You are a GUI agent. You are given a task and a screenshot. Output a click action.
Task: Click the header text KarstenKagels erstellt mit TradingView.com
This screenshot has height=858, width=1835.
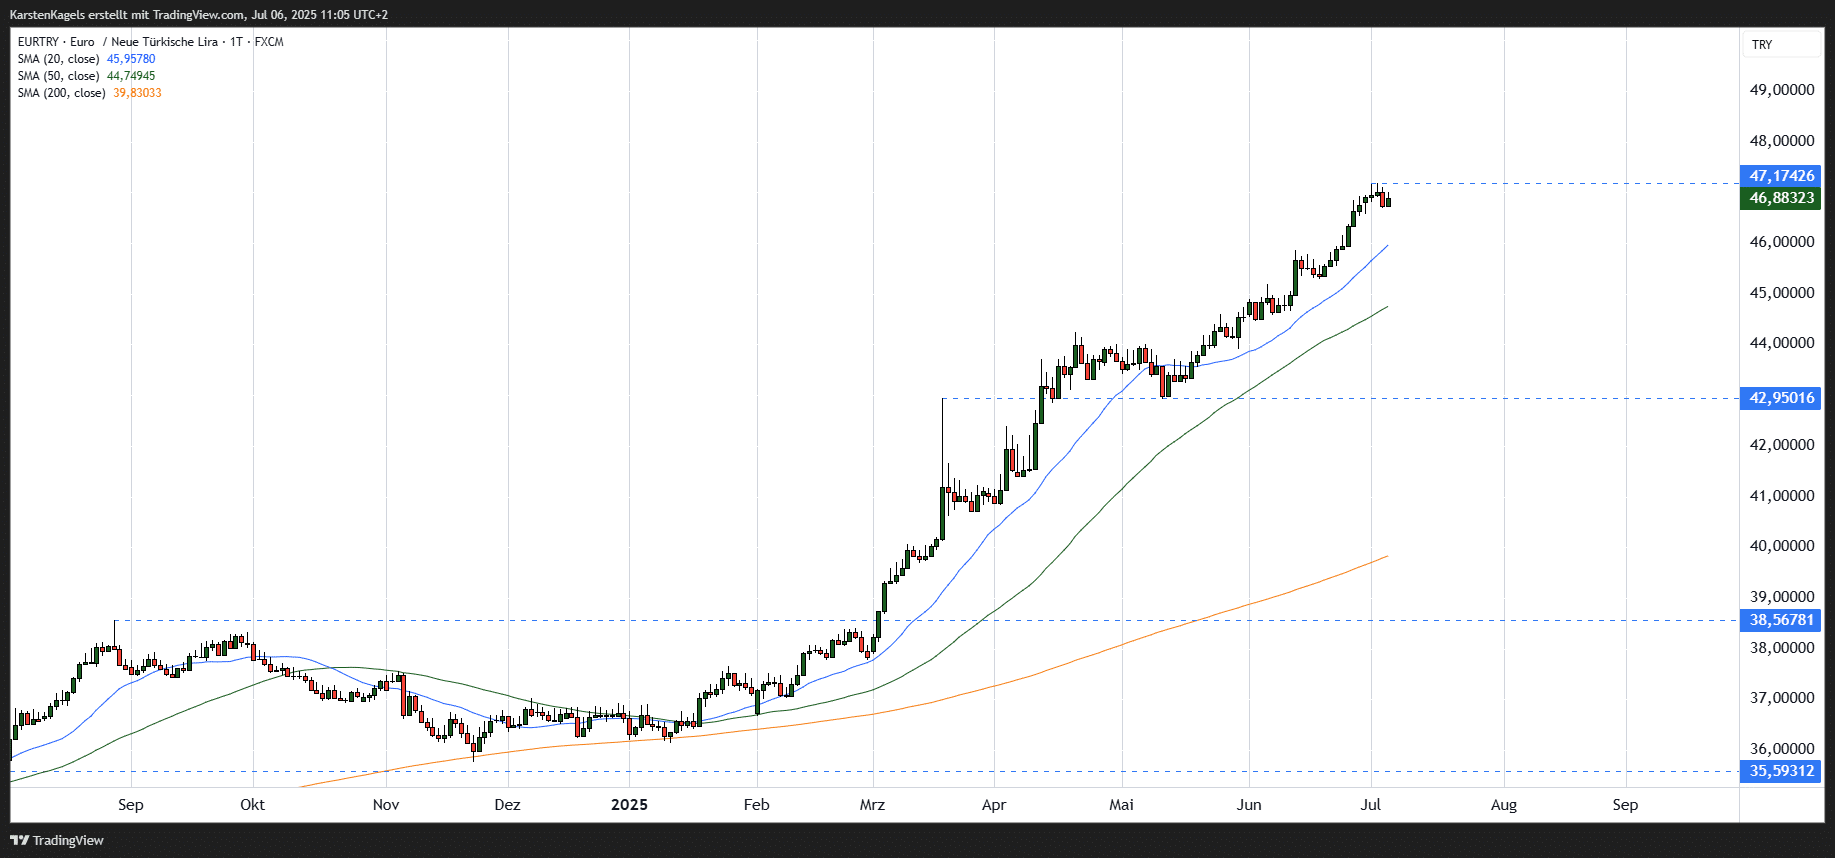click(127, 15)
